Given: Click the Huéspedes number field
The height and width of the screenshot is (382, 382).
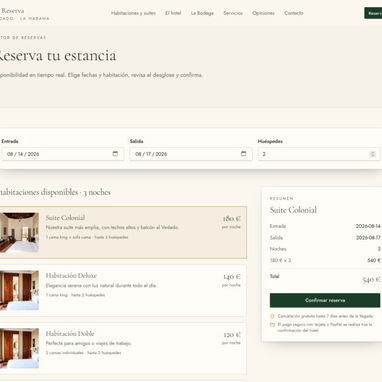Looking at the screenshot, I should click(x=319, y=154).
